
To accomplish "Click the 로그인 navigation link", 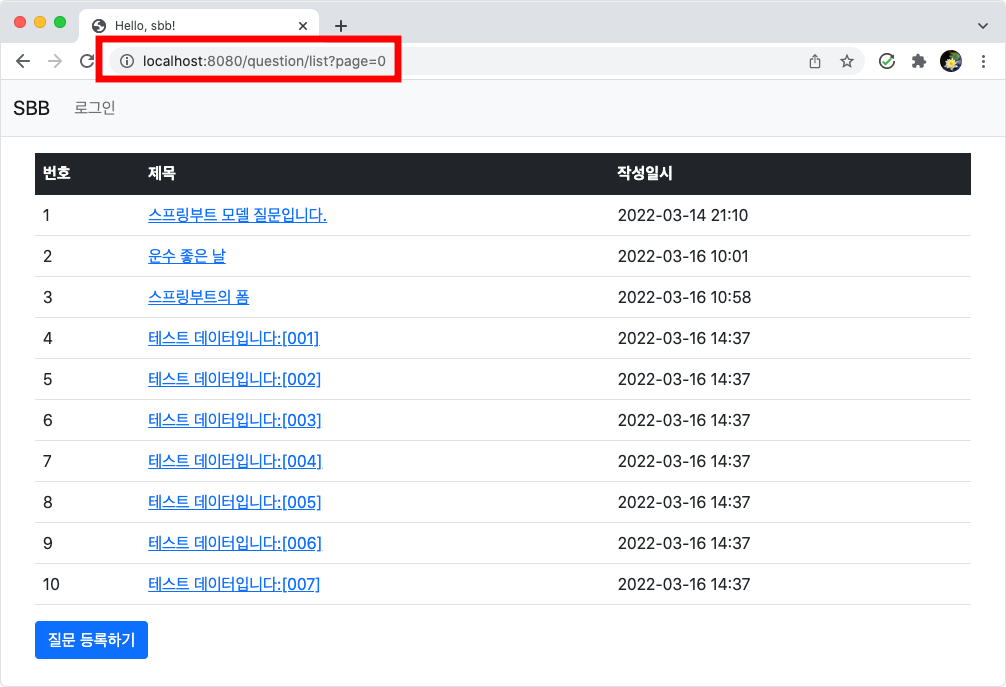I will [x=94, y=108].
